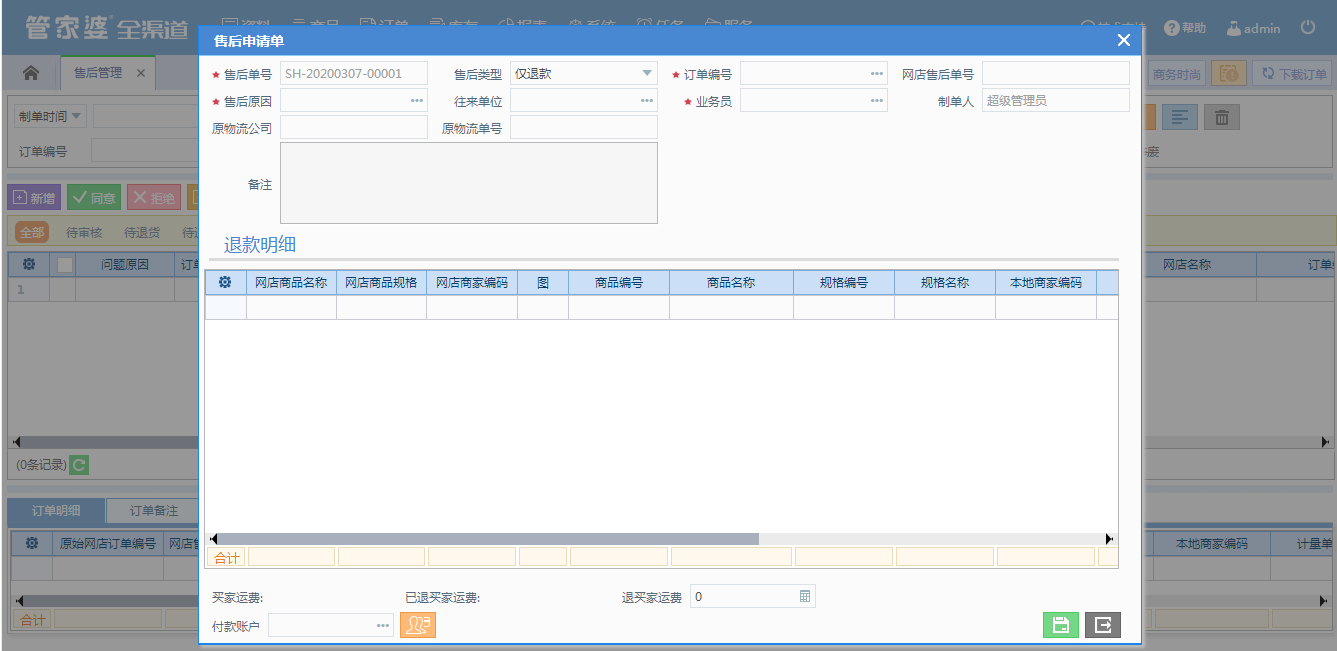Click the gear icon in 退款明细 table header
Image resolution: width=1337 pixels, height=651 pixels.
225,283
